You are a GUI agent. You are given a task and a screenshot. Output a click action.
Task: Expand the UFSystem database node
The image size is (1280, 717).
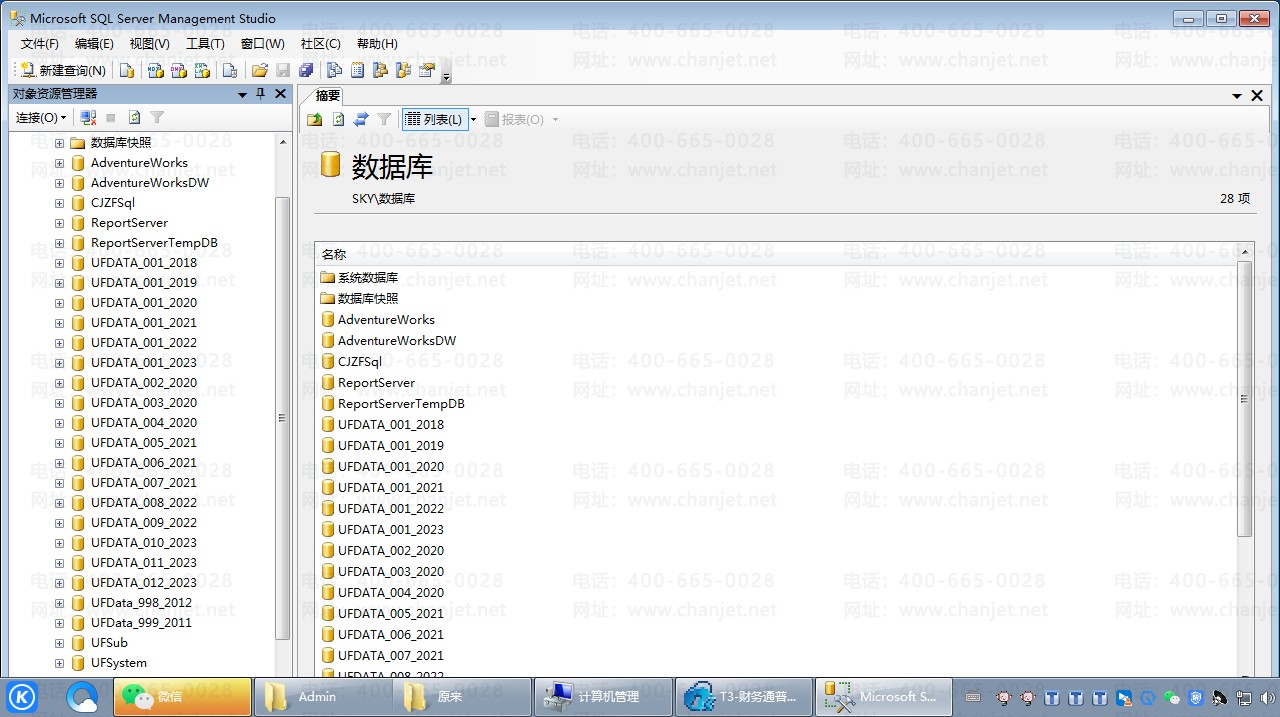coord(59,663)
